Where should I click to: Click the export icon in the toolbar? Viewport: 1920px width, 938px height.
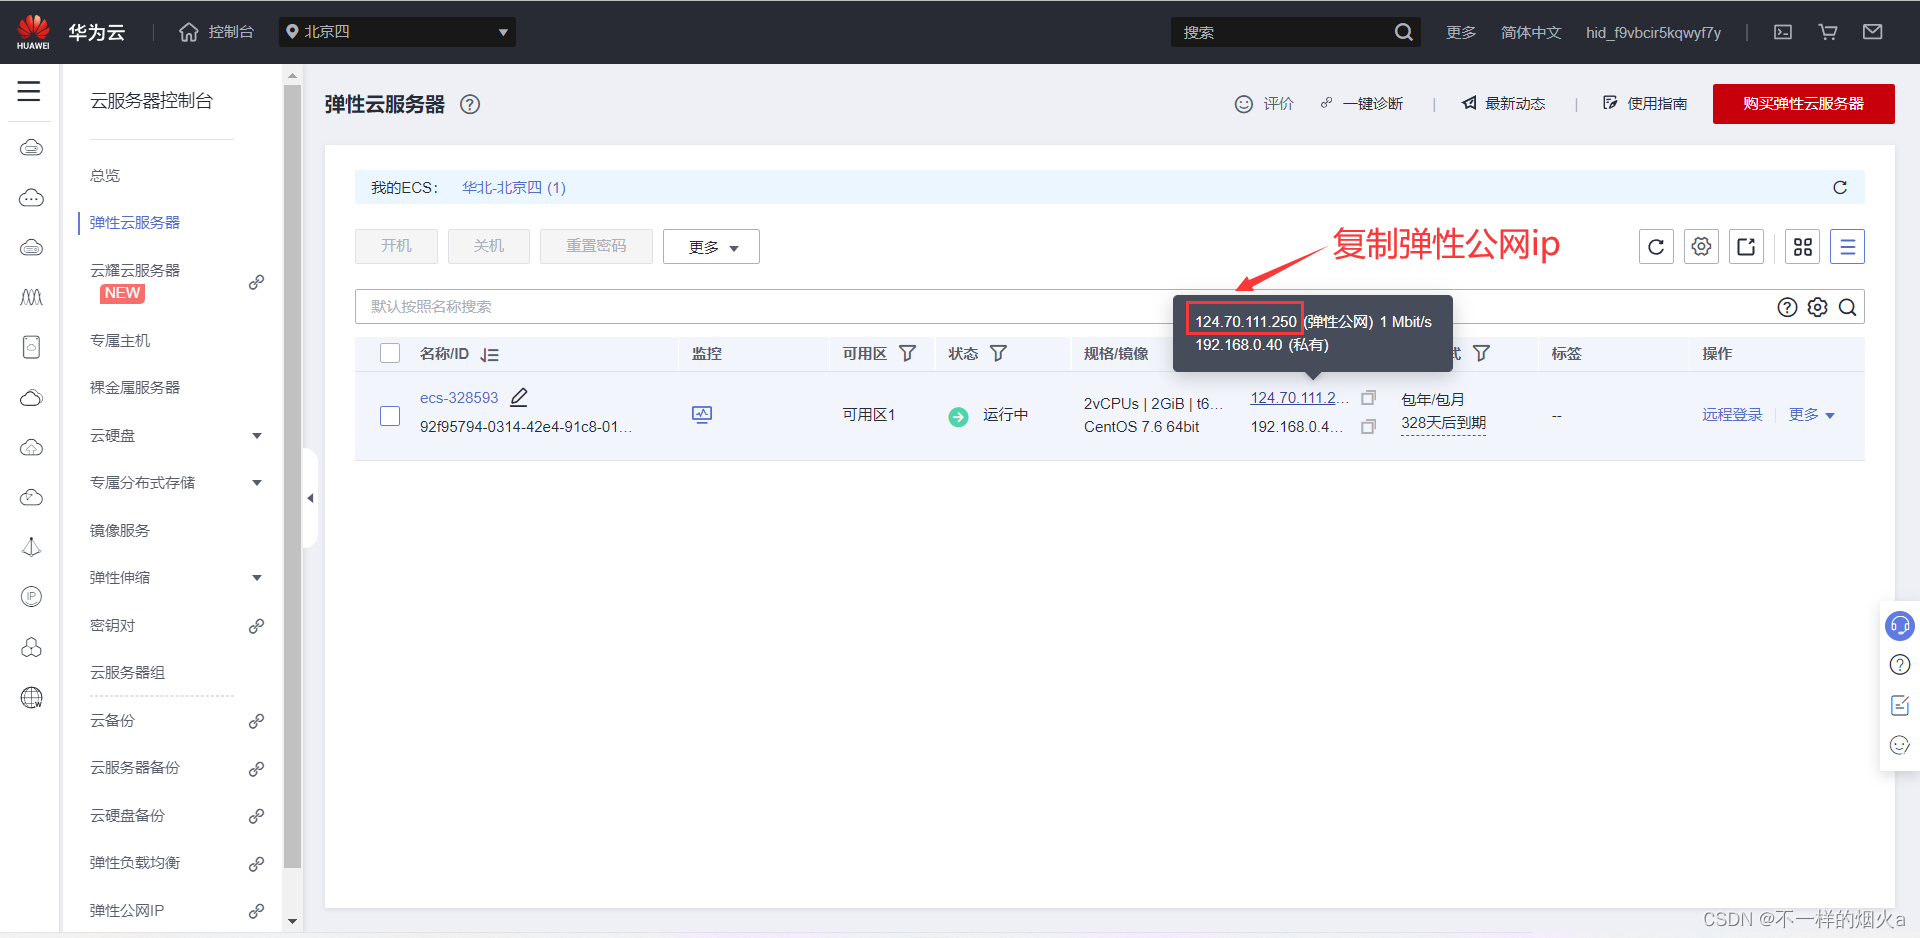point(1746,247)
